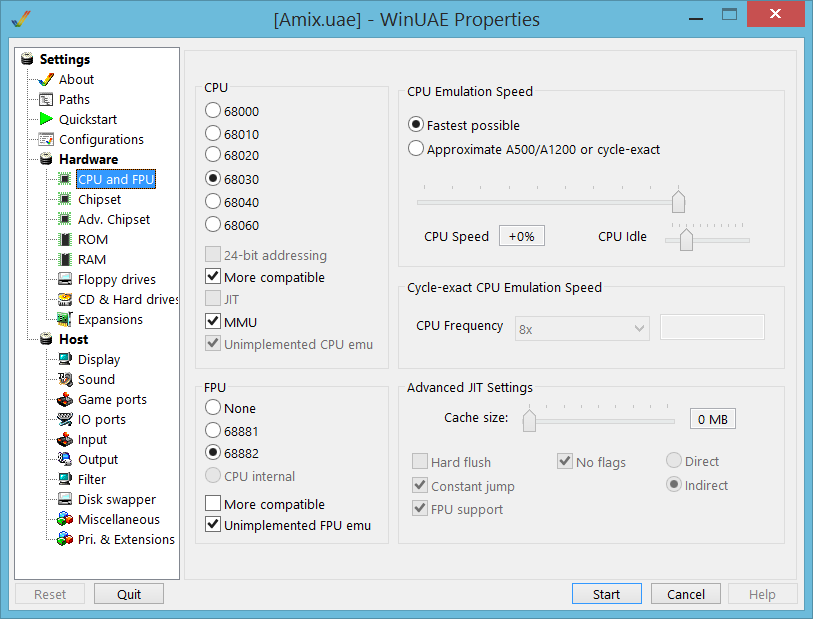Click the Host section drive icon
Image resolution: width=813 pixels, height=619 pixels.
coord(46,339)
